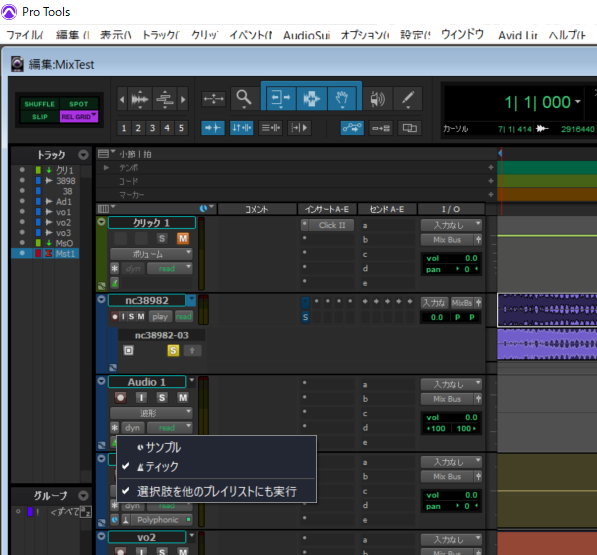Click horizontal zoom in arrow
The width and height of the screenshot is (597, 555).
[x=183, y=99]
